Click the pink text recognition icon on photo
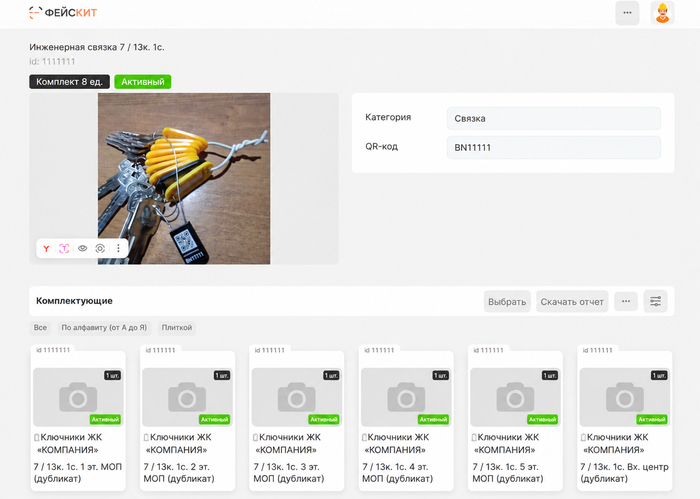This screenshot has height=499, width=700. click(x=64, y=249)
